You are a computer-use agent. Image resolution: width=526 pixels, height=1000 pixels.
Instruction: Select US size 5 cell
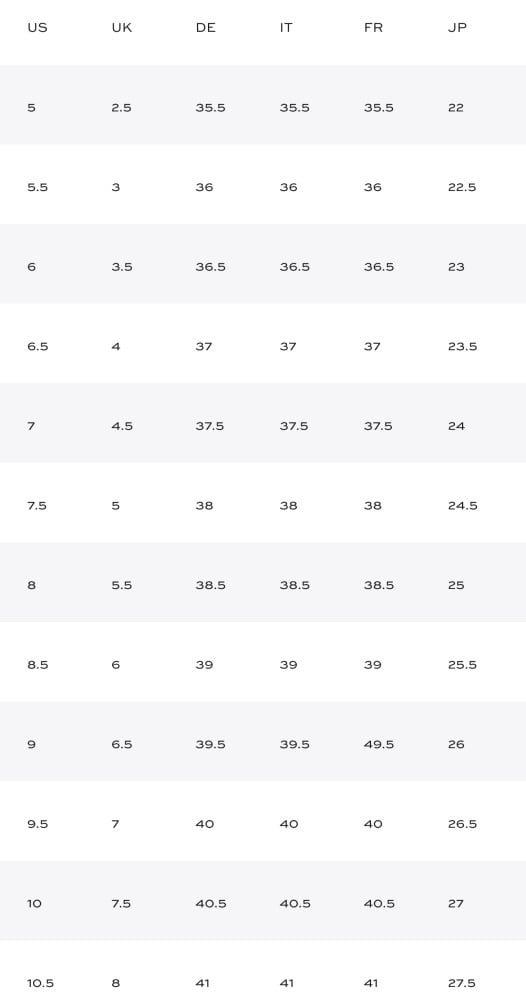tap(31, 108)
